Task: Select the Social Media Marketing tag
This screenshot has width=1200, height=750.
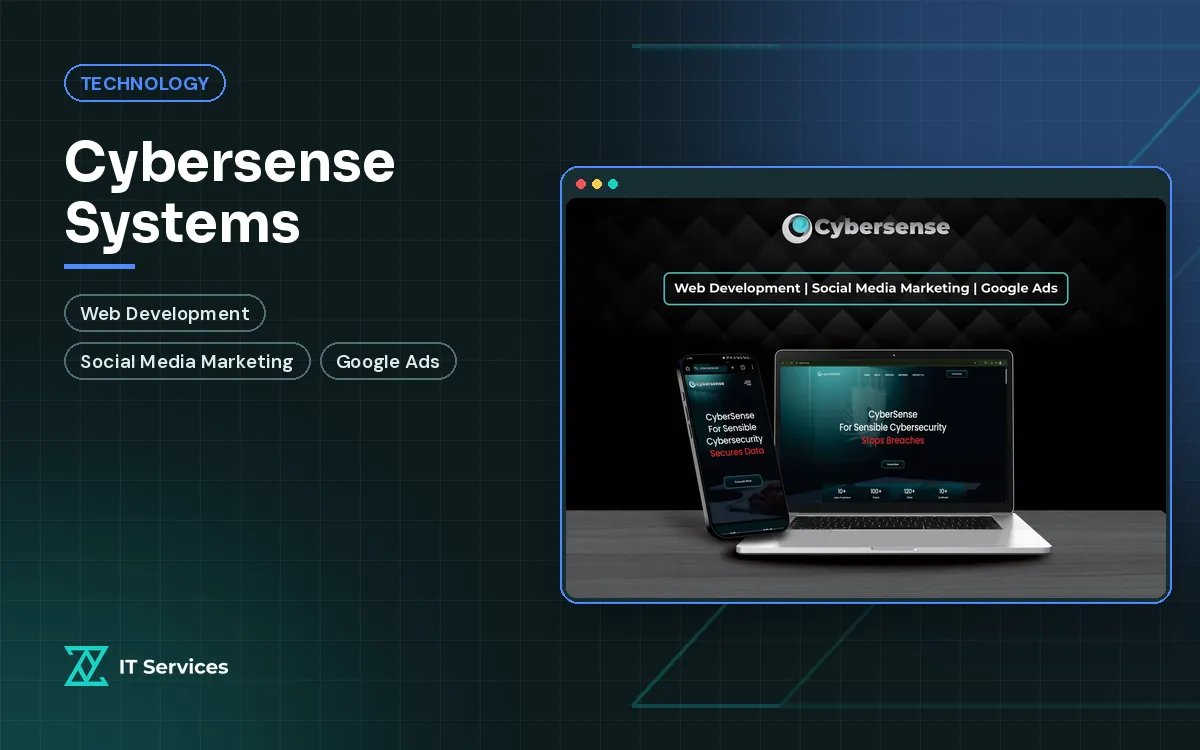Action: click(187, 361)
